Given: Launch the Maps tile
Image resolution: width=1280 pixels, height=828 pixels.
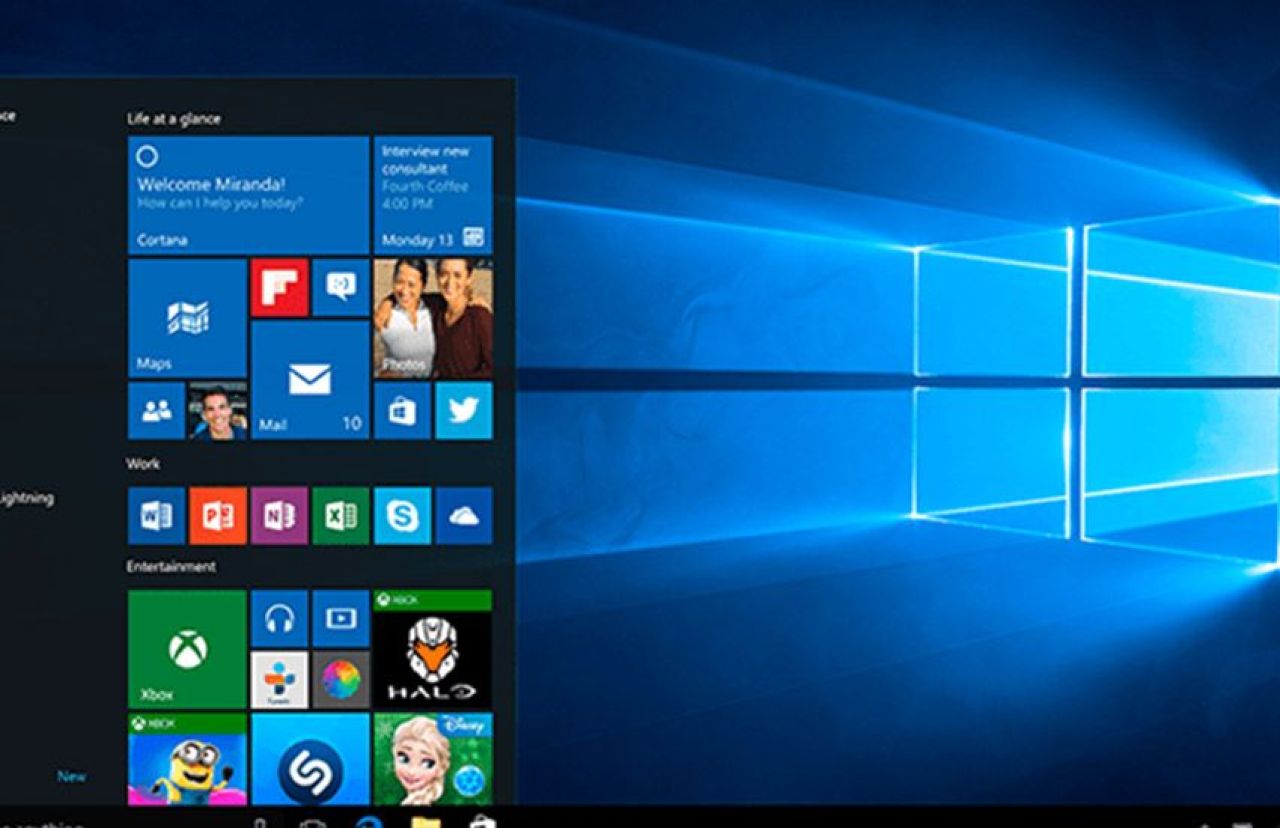Looking at the screenshot, I should [187, 318].
